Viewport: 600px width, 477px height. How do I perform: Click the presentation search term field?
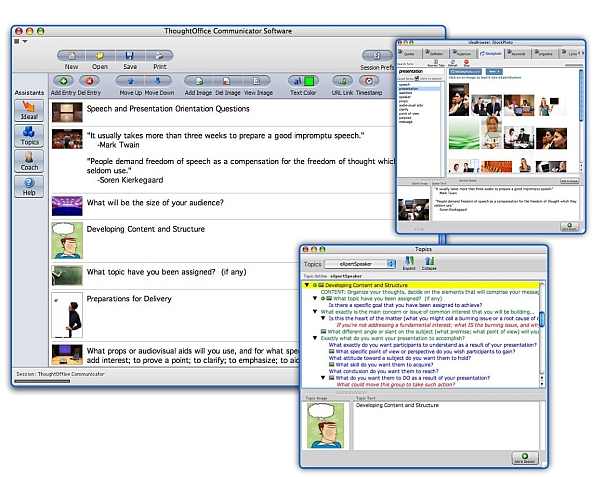click(421, 71)
